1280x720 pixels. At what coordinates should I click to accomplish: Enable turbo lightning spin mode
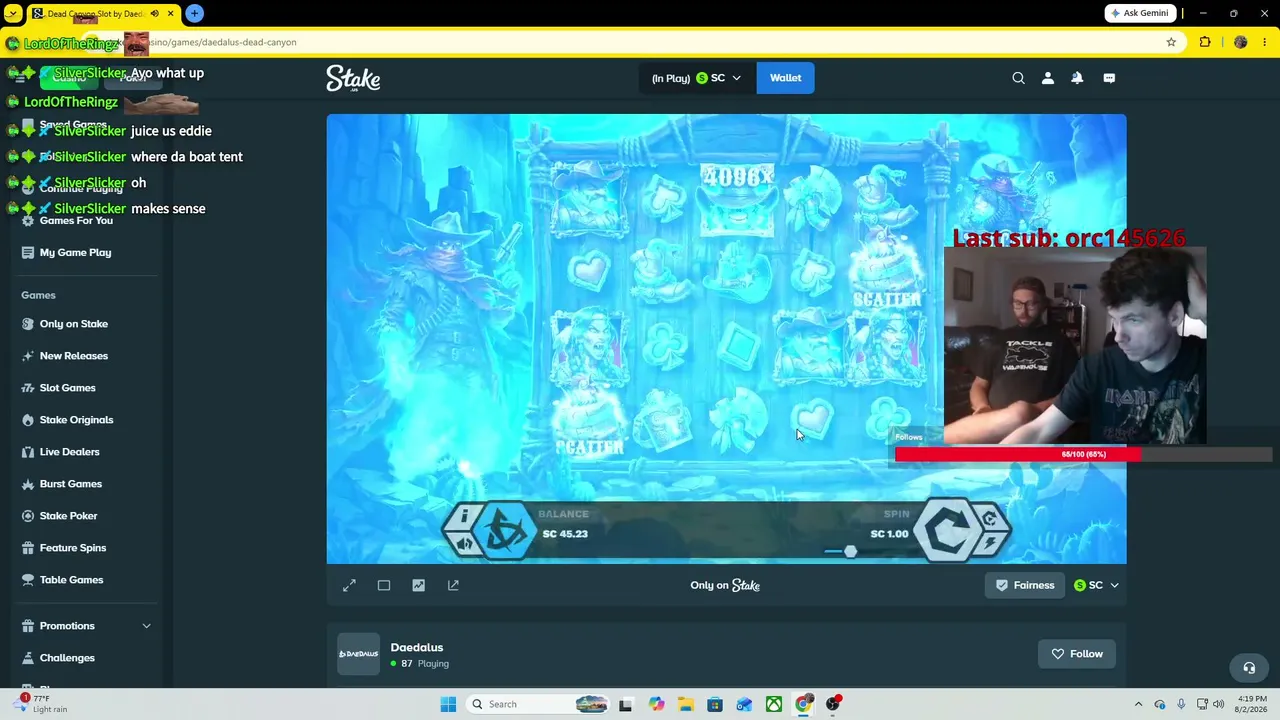(989, 543)
